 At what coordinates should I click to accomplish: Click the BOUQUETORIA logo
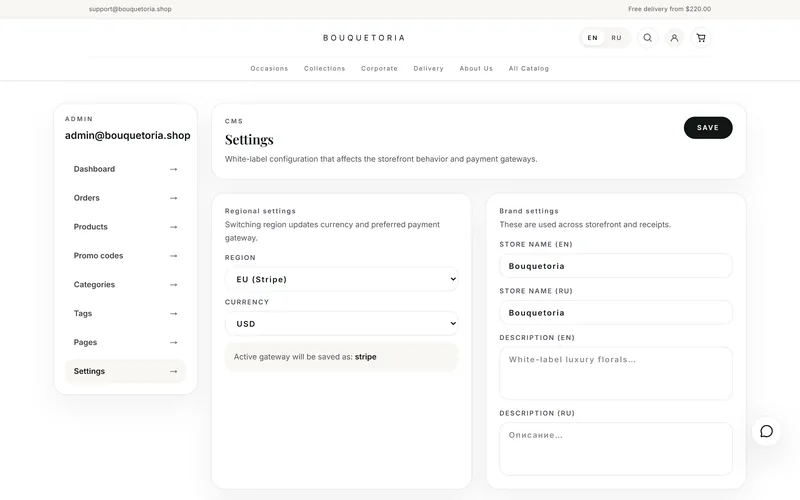(x=364, y=38)
